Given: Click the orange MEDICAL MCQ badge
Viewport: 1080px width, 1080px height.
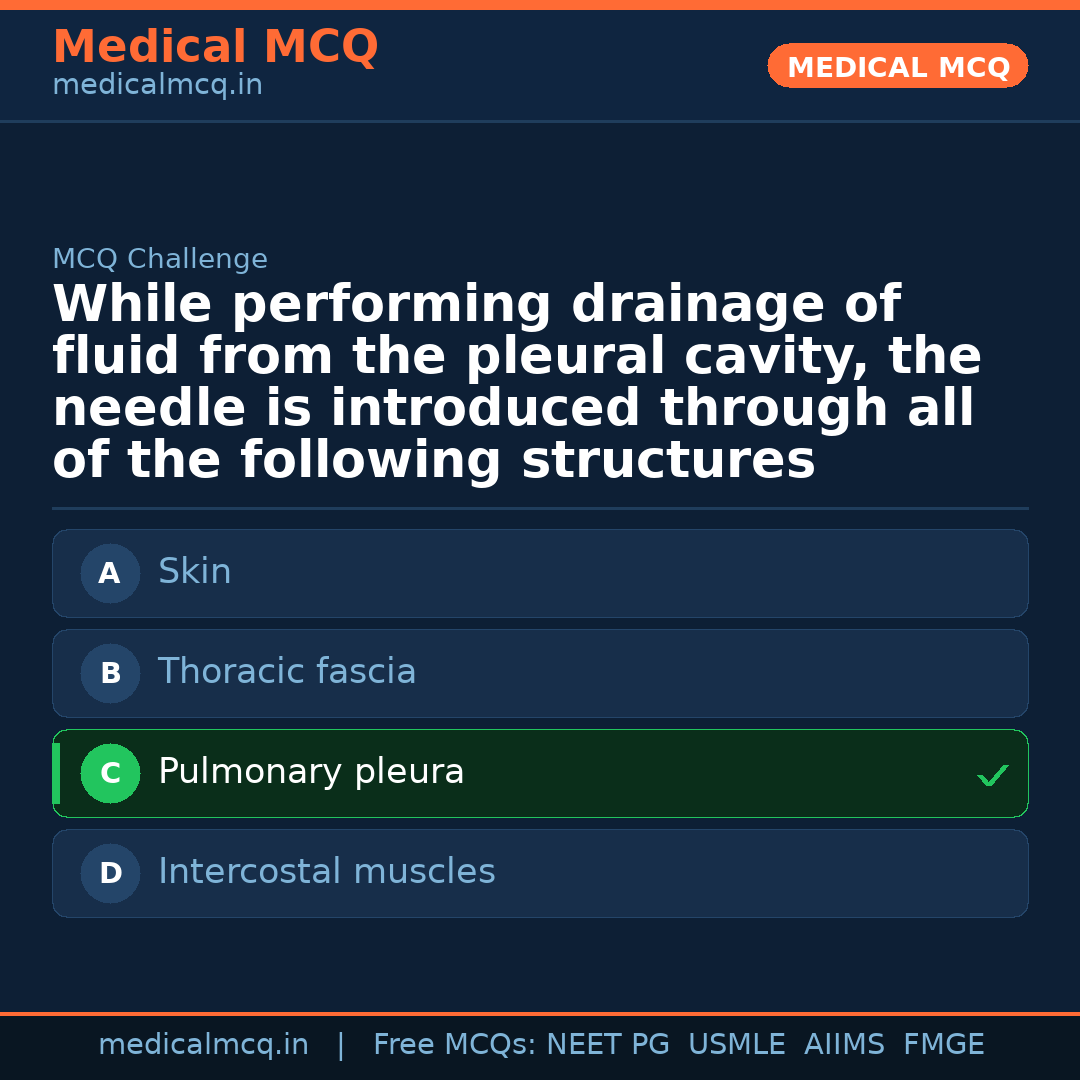Looking at the screenshot, I should 898,67.
